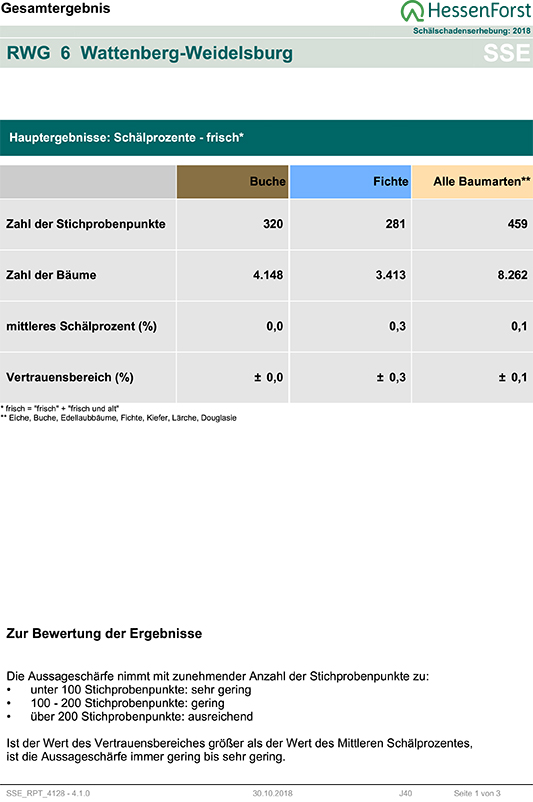The height and width of the screenshot is (802, 533).
Task: Click bullet '100 - 200 Stichprobenpunkte: gering'
Action: click(127, 703)
